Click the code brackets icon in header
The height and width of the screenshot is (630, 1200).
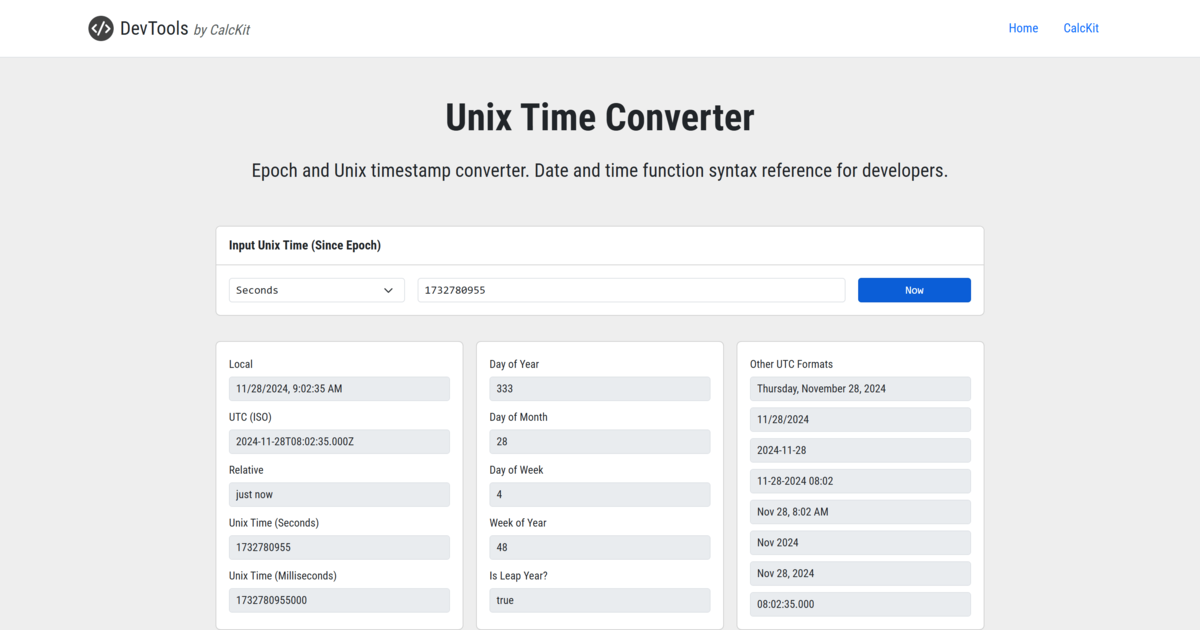pyautogui.click(x=101, y=28)
